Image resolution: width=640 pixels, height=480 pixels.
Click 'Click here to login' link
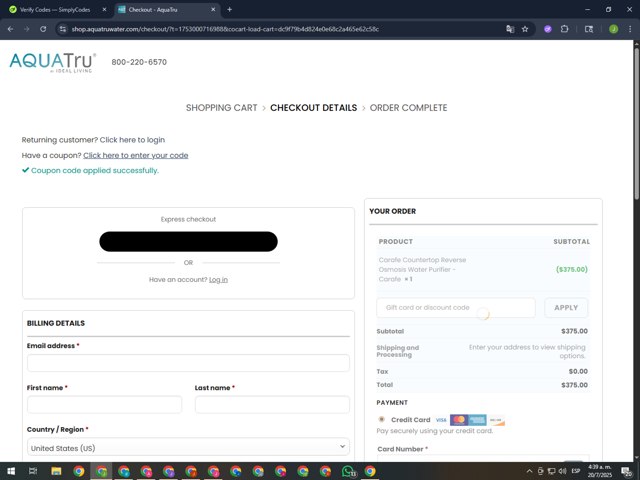click(x=132, y=140)
